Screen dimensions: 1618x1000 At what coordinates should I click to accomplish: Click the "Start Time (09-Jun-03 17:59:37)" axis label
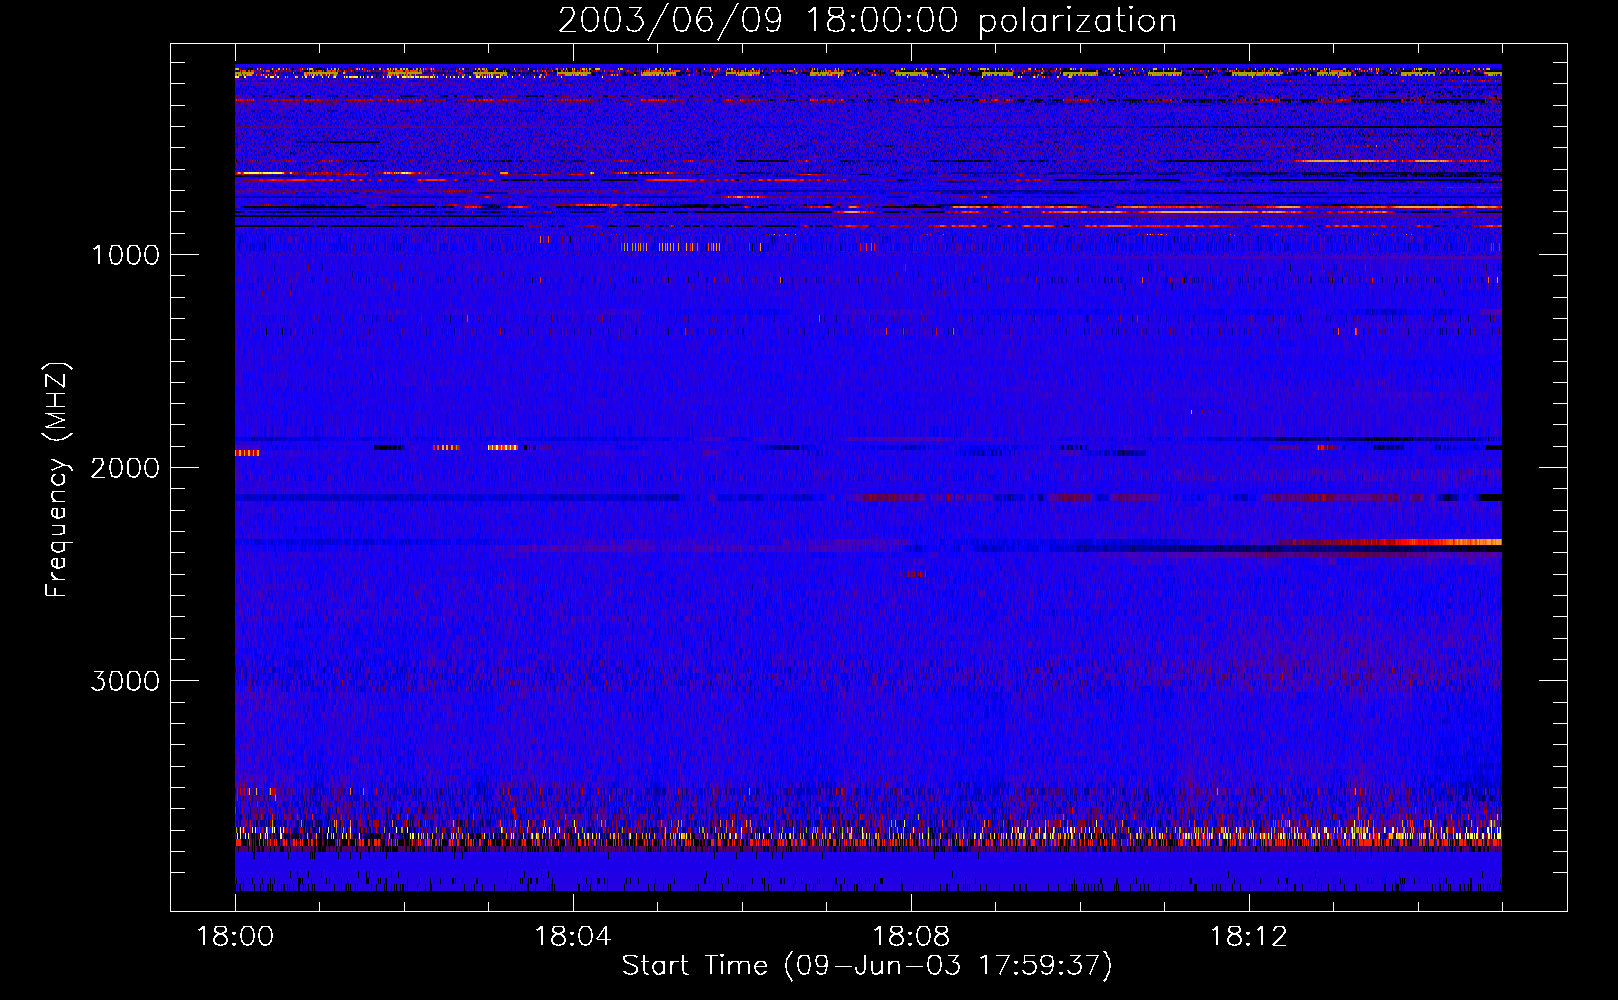point(867,966)
